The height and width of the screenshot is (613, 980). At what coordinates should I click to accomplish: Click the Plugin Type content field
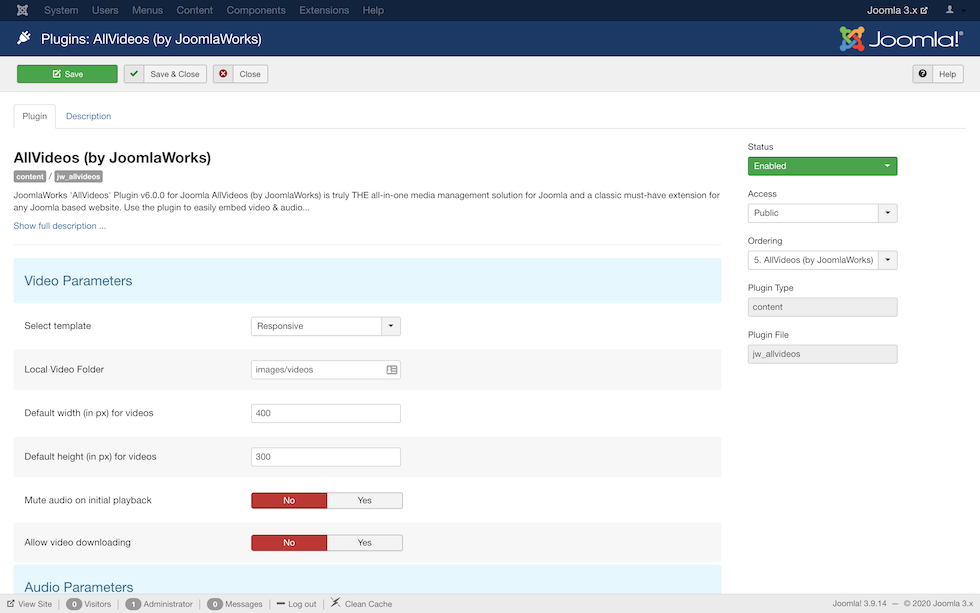822,307
